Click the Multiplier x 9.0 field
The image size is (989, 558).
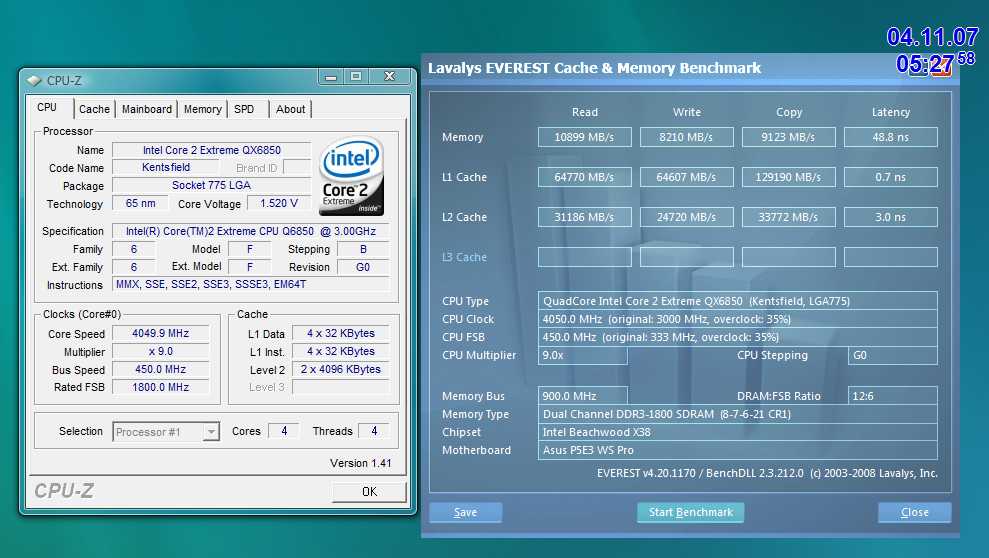tap(161, 351)
